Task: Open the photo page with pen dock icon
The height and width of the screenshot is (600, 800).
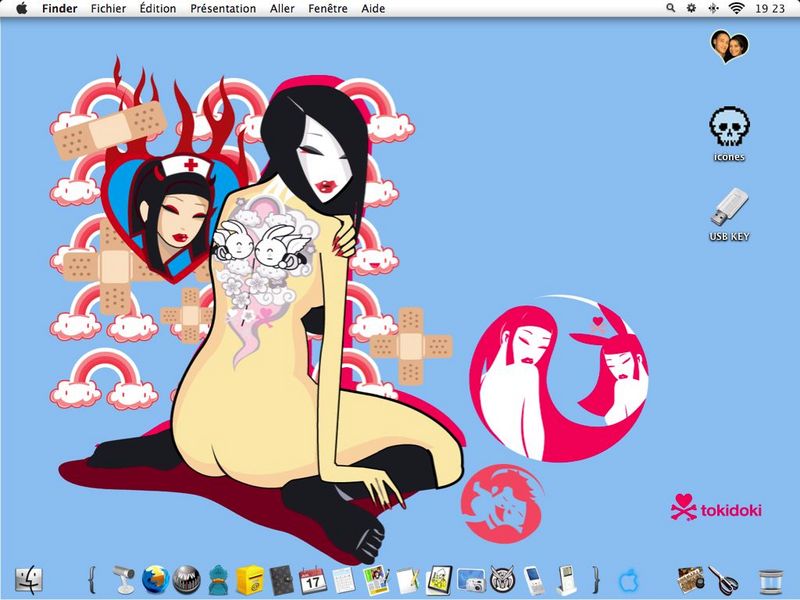Action: click(x=376, y=580)
